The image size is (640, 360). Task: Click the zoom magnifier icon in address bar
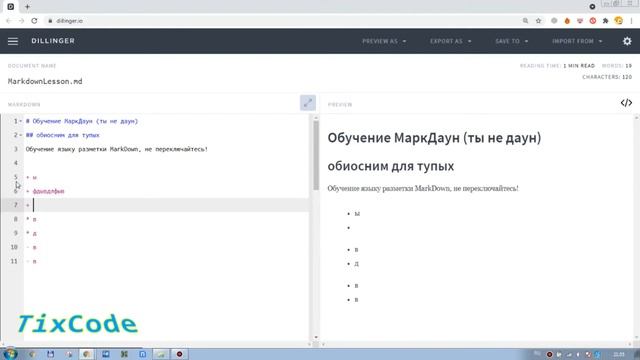(x=525, y=21)
